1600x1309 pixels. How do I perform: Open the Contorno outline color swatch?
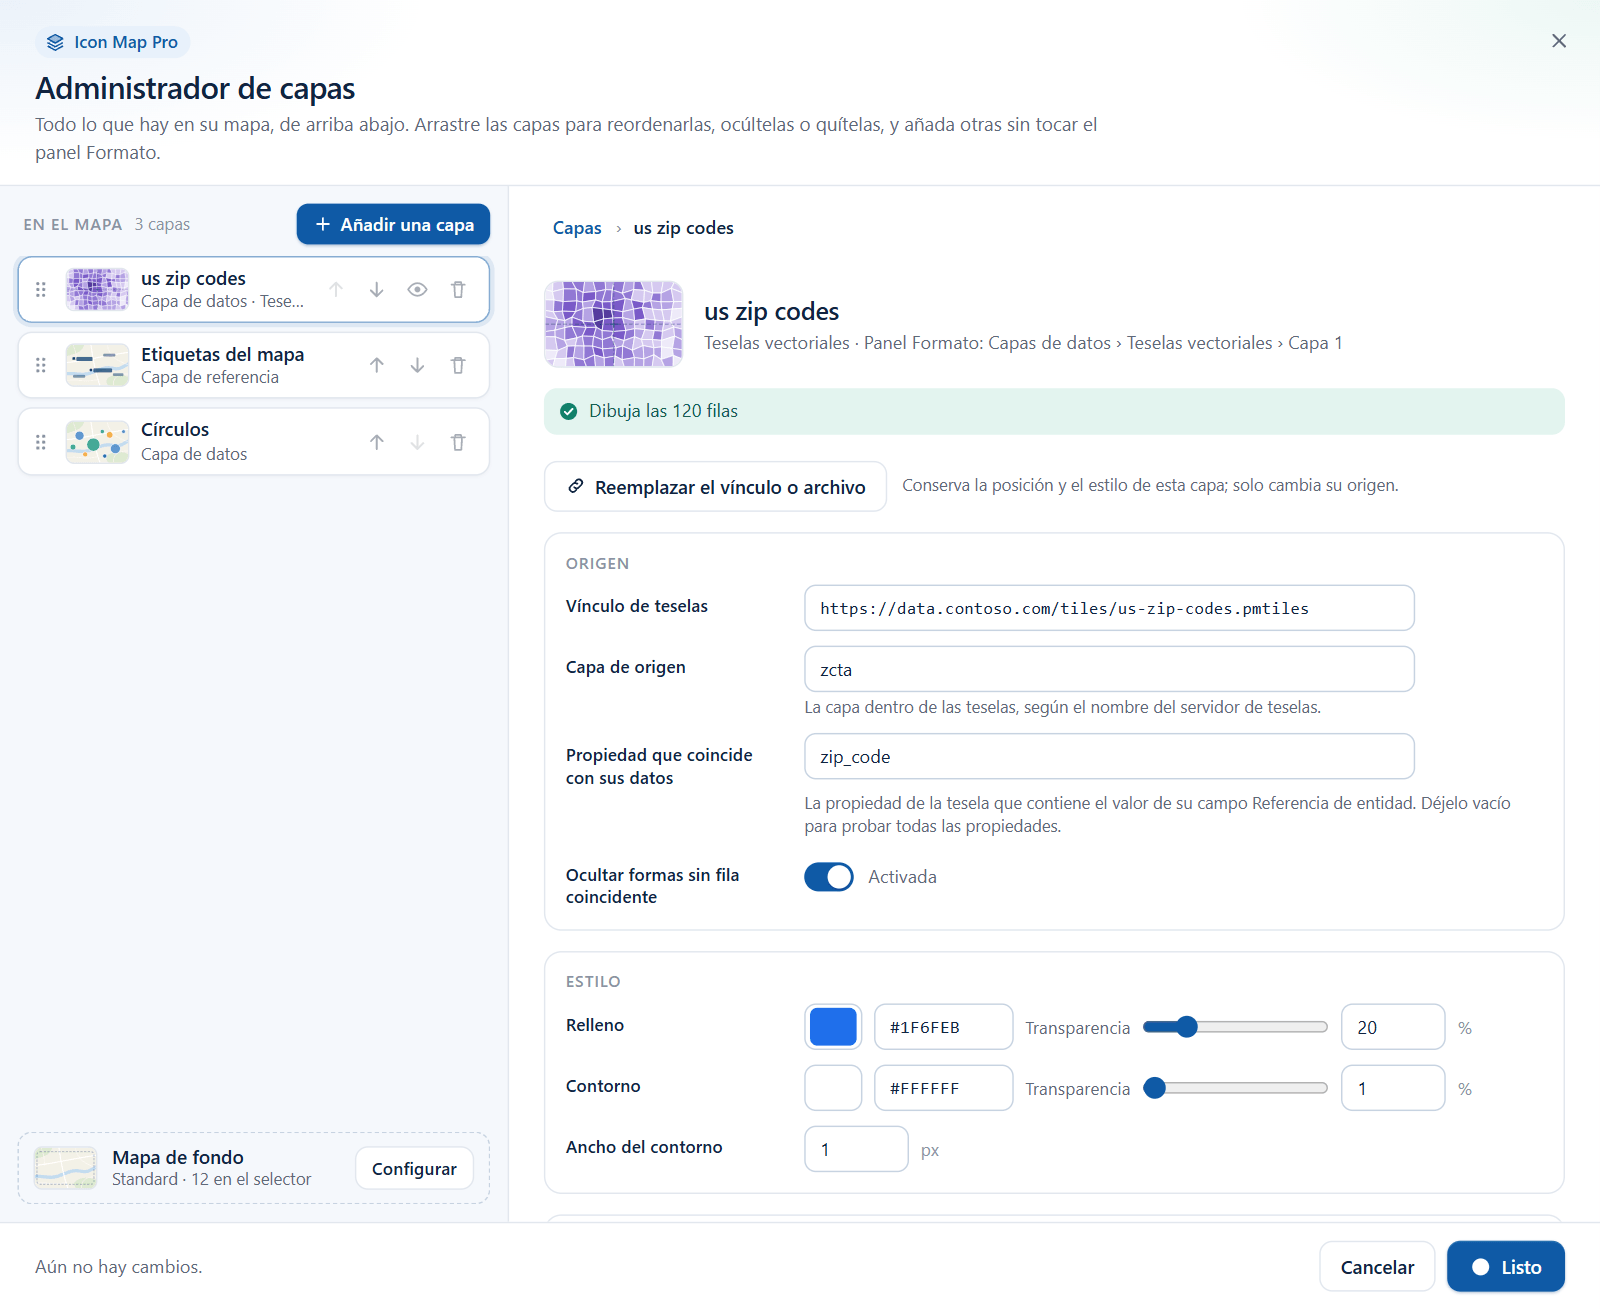pyautogui.click(x=833, y=1088)
